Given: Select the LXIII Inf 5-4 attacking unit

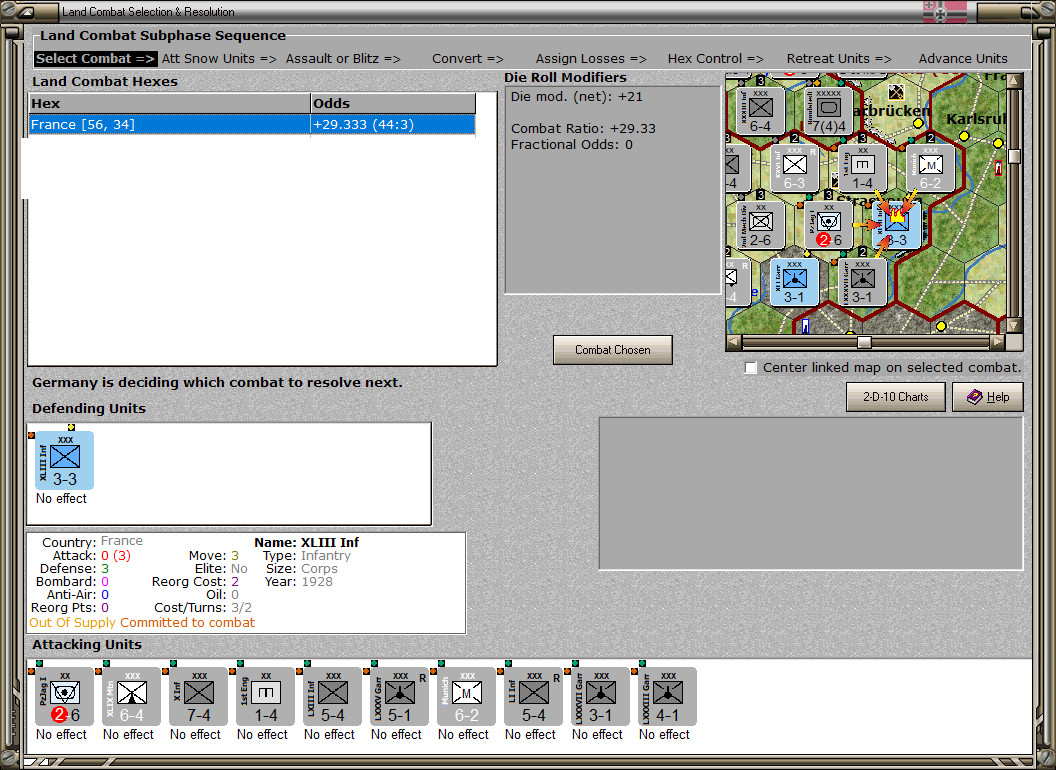Looking at the screenshot, I should point(333,696).
